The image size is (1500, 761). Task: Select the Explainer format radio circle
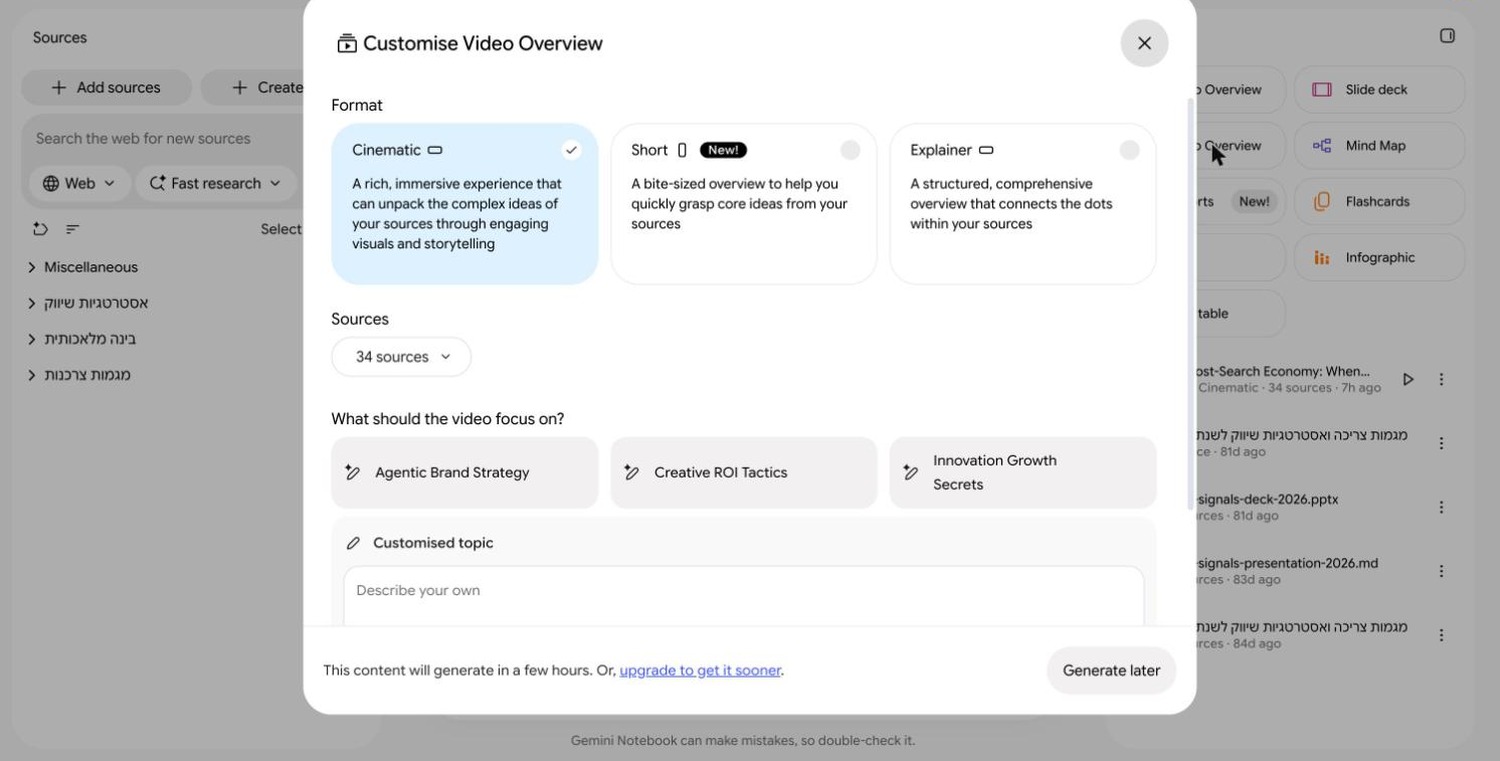(x=1129, y=150)
